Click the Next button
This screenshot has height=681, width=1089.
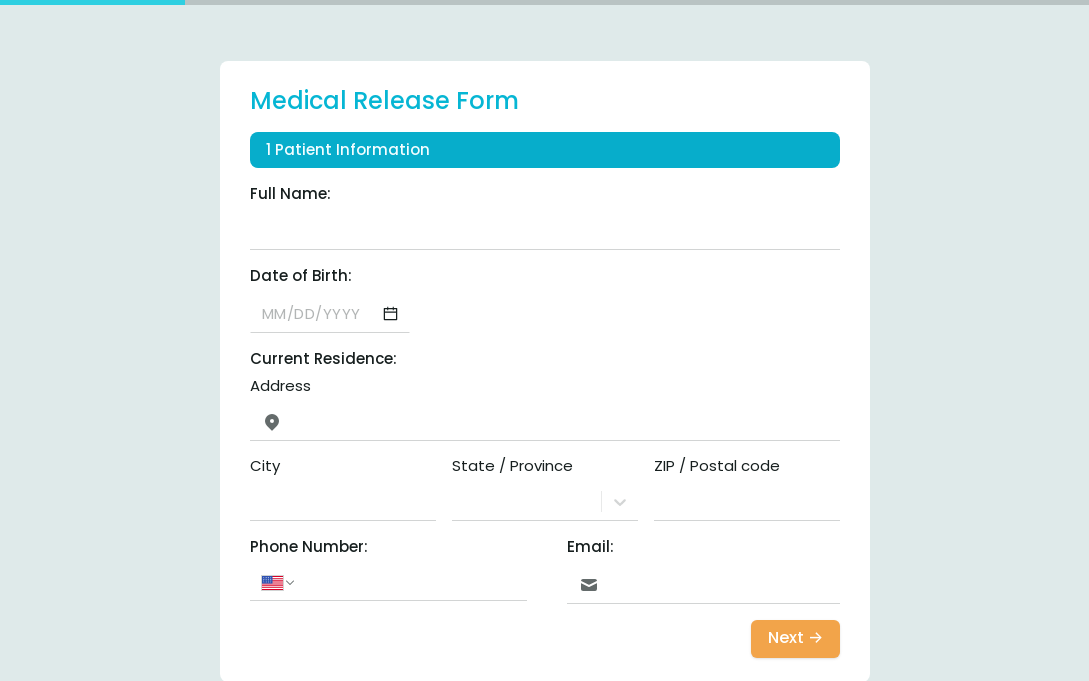tap(795, 638)
